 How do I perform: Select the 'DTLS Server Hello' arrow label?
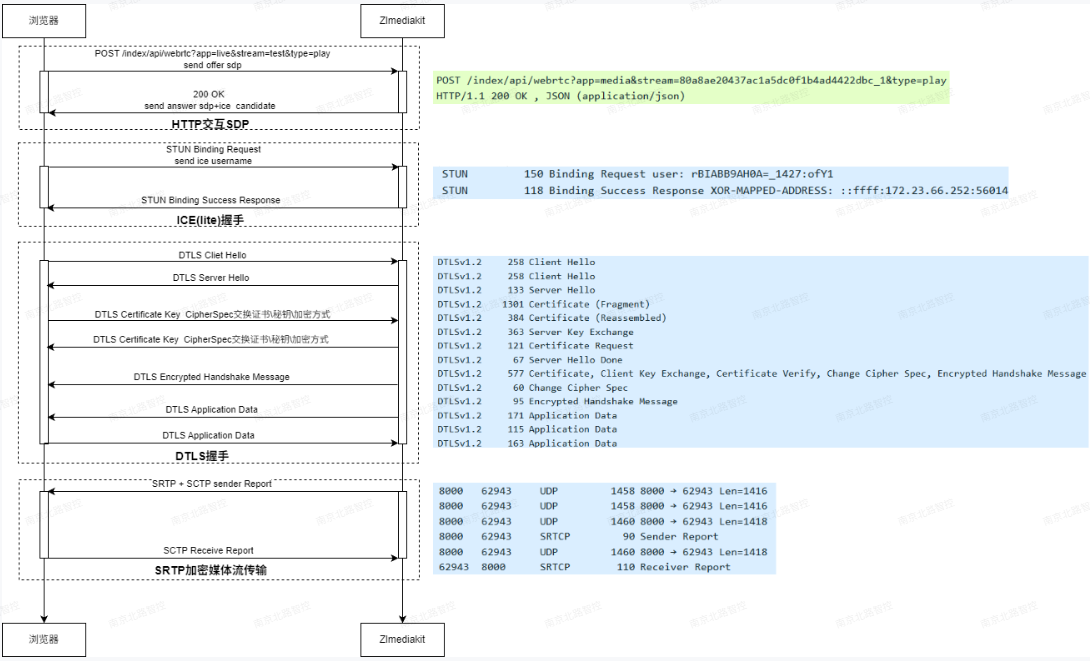pos(211,277)
